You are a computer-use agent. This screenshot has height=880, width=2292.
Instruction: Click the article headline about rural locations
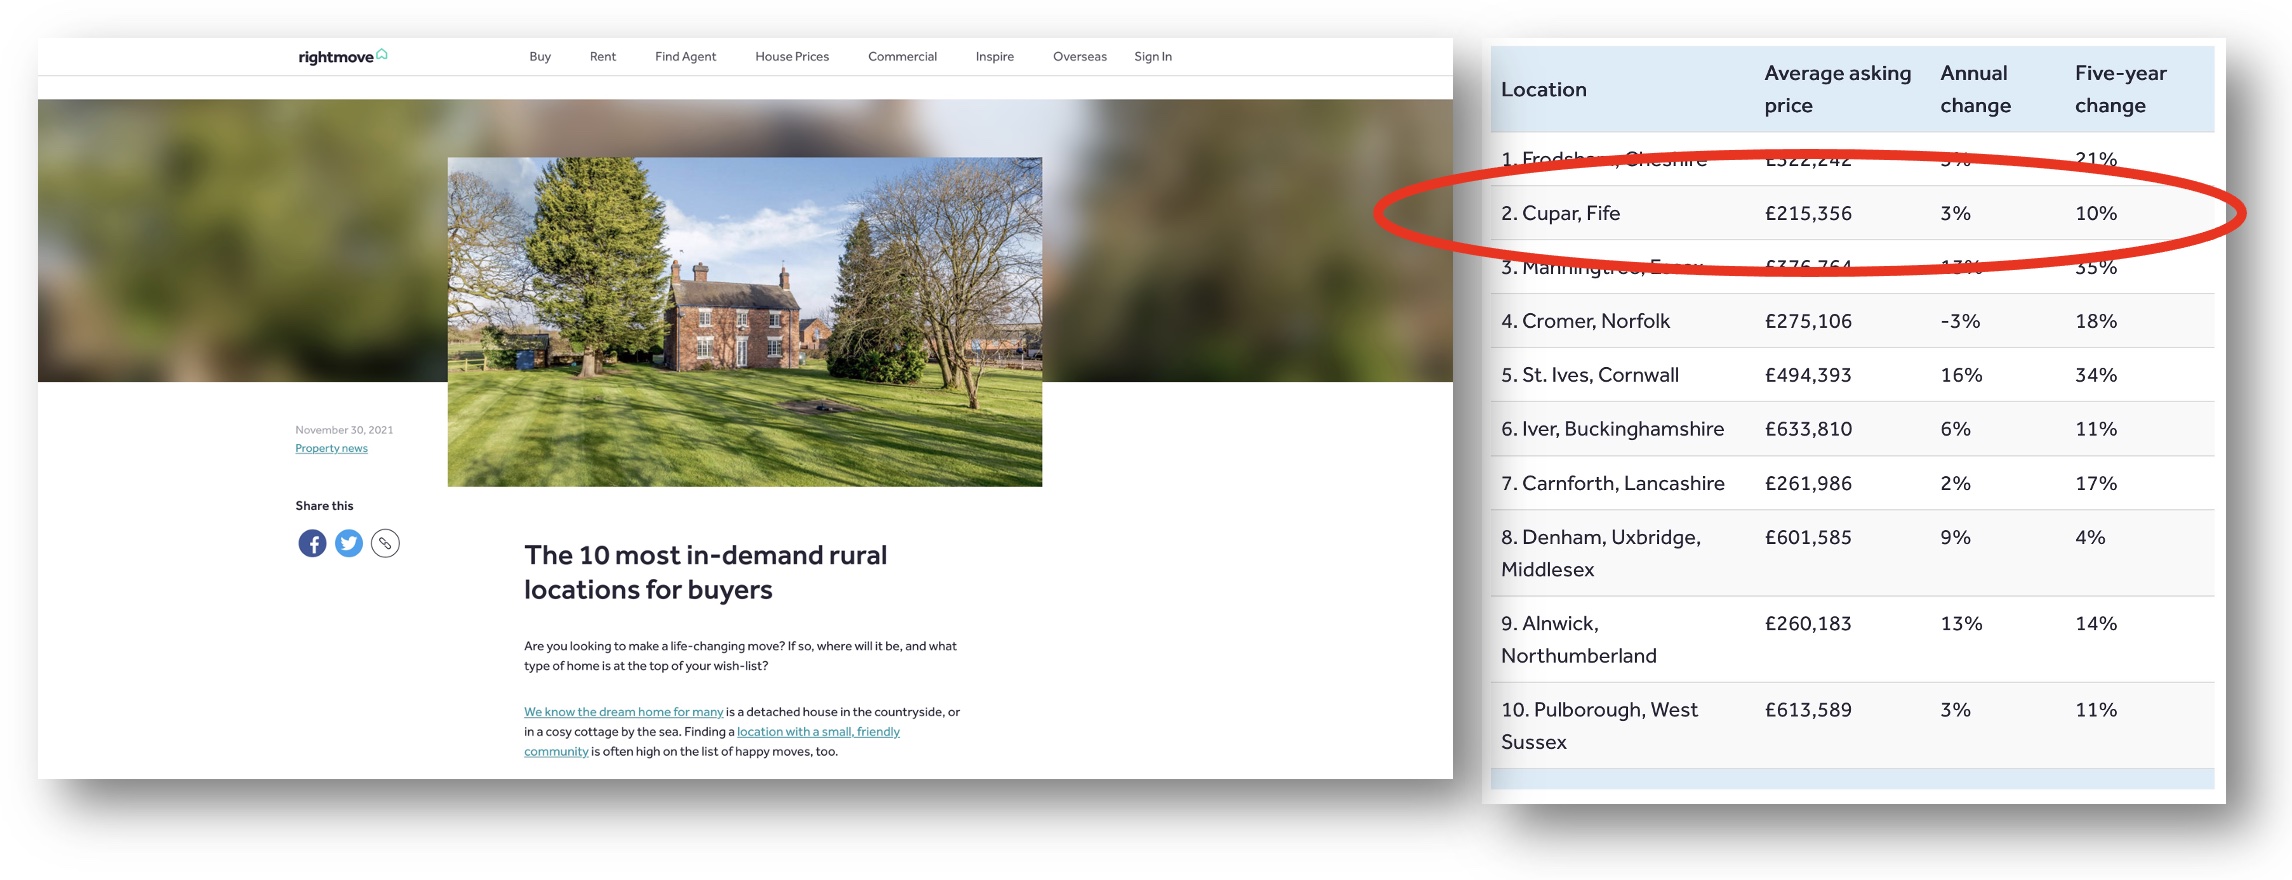(x=705, y=572)
